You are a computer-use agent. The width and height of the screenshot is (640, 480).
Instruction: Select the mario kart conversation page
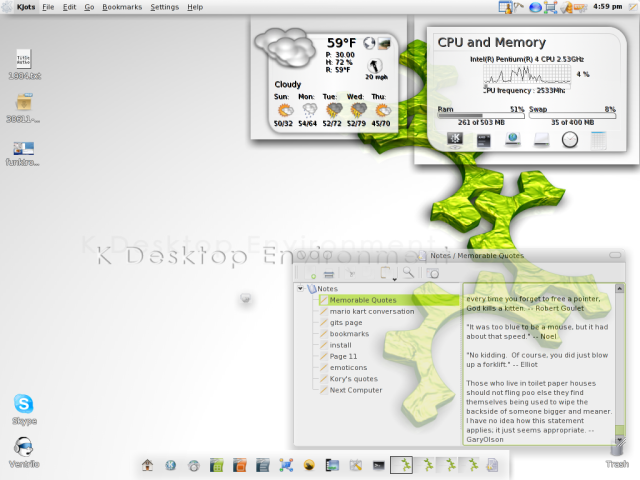point(372,311)
